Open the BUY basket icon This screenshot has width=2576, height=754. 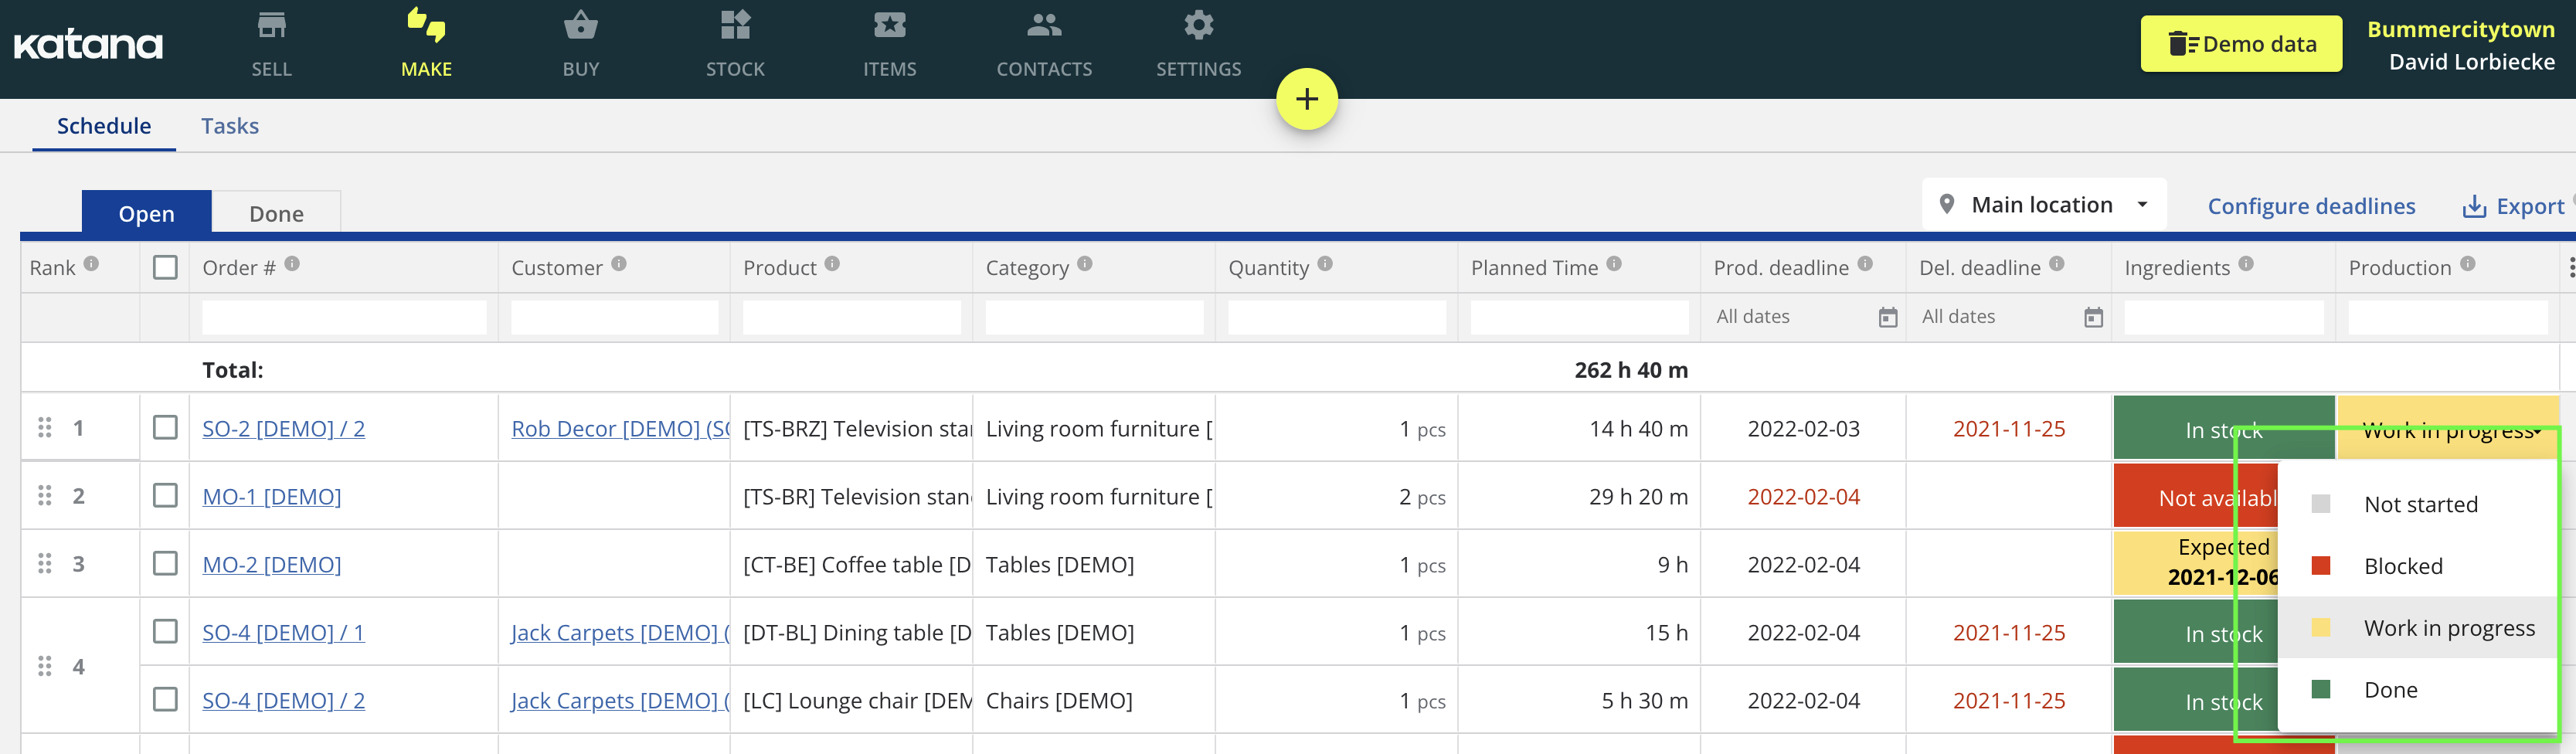[580, 25]
